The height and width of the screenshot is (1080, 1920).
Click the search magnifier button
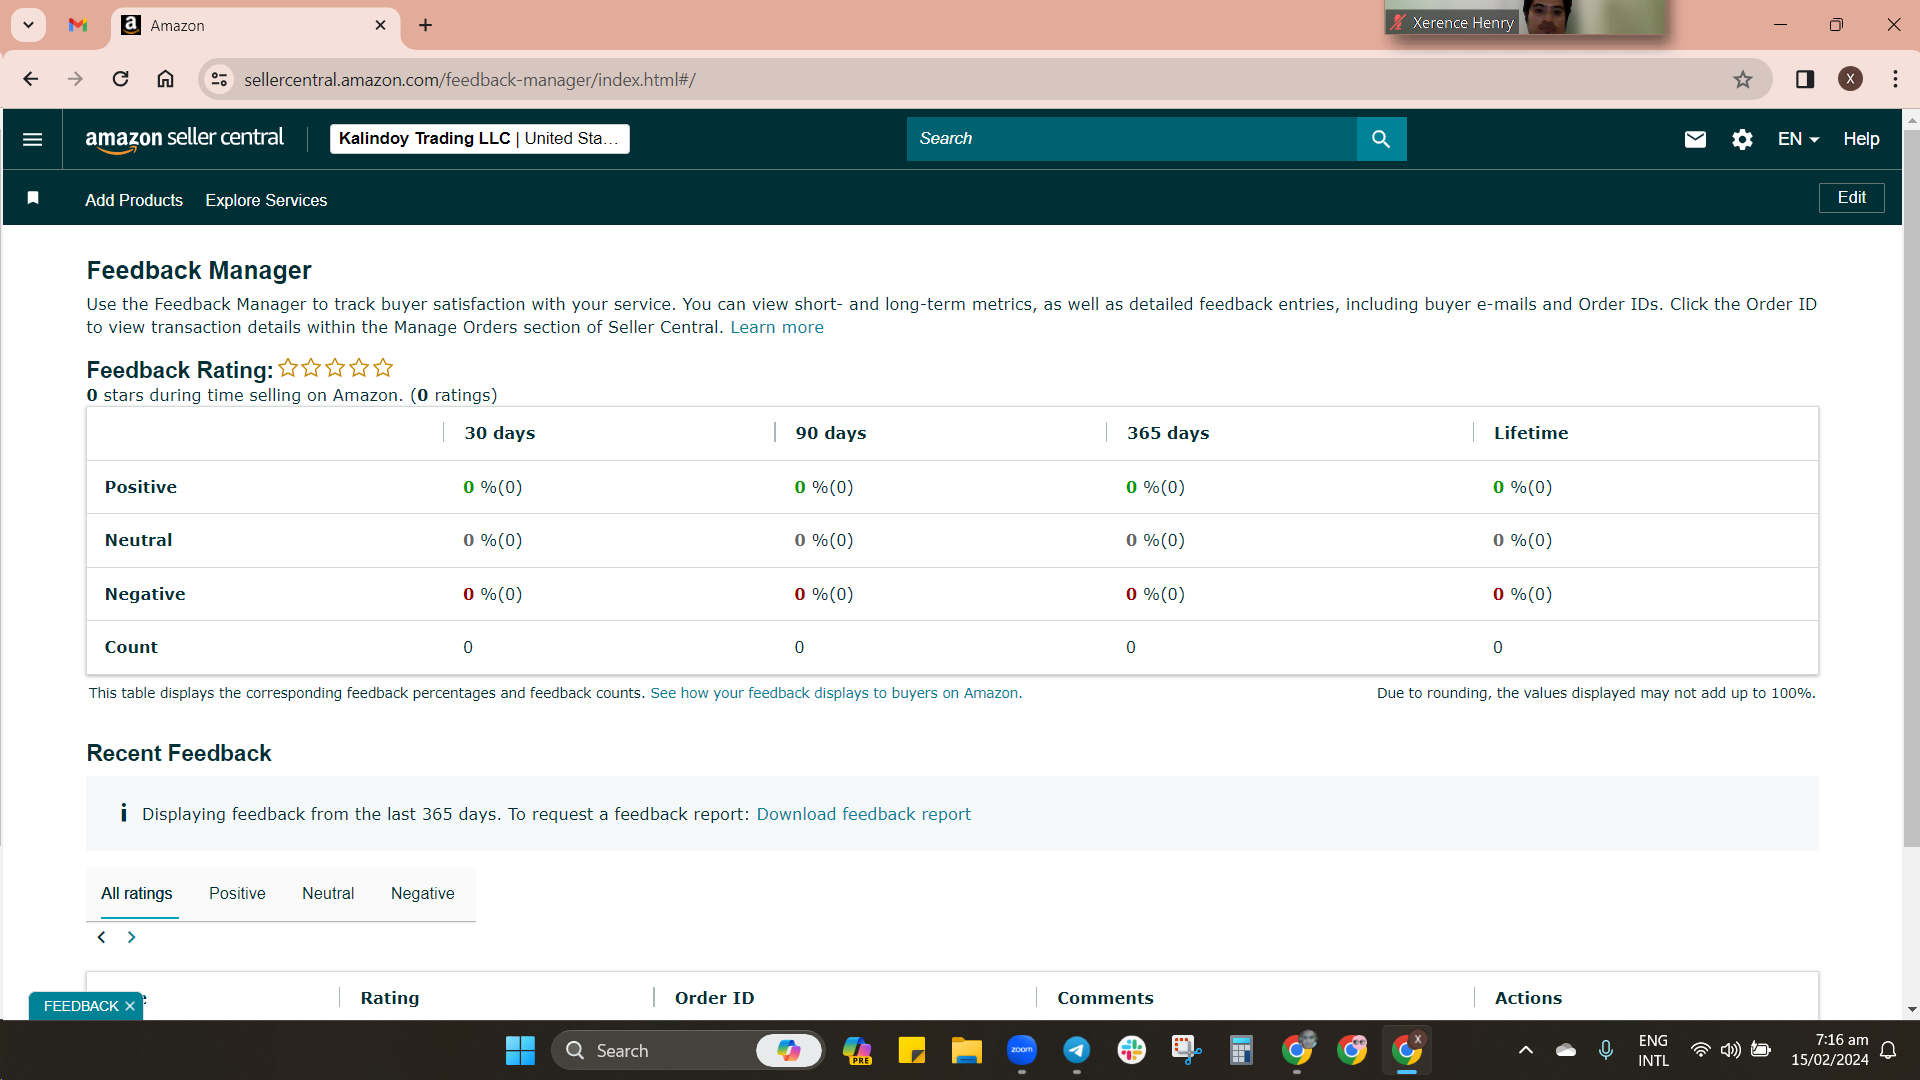pos(1381,139)
